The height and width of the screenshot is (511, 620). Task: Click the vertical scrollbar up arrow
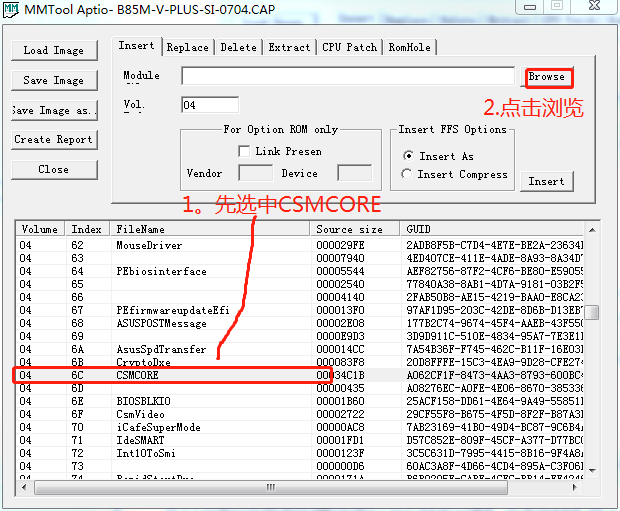(x=592, y=230)
